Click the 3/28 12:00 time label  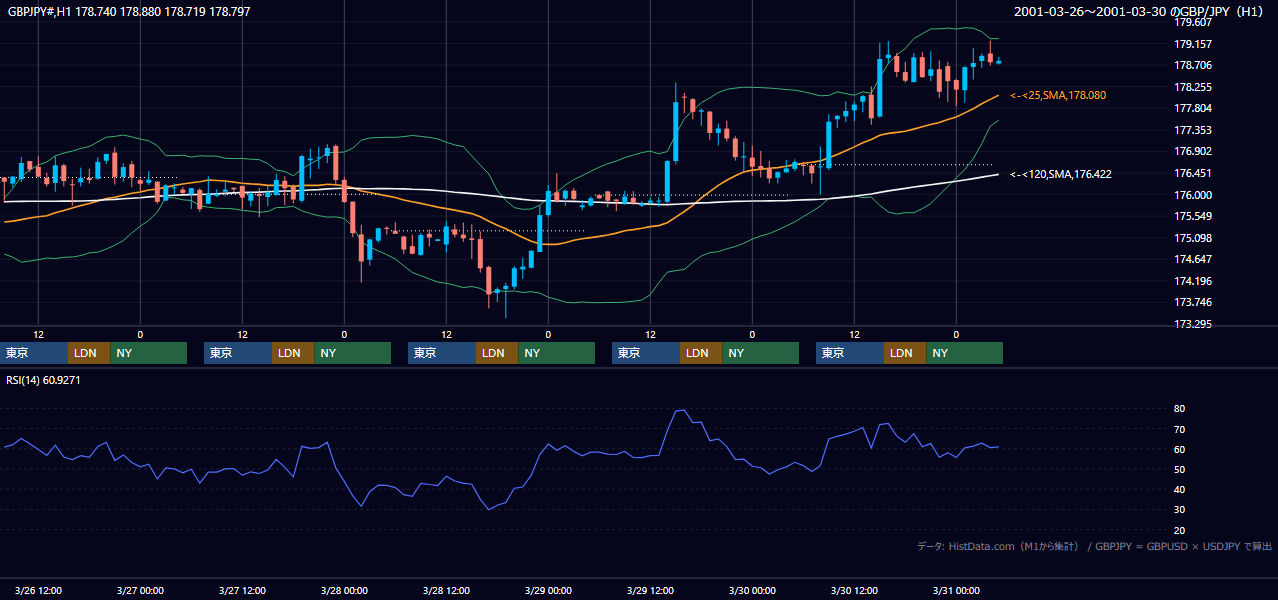(446, 591)
